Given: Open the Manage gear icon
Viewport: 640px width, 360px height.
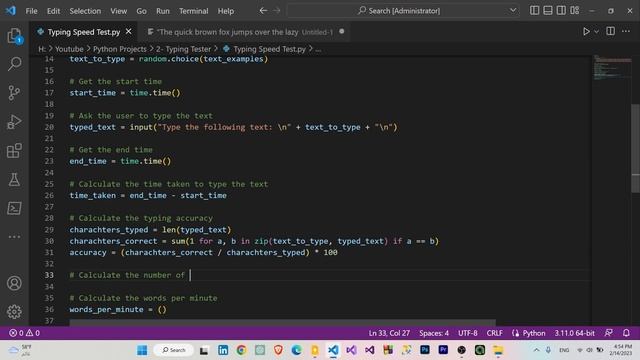Looking at the screenshot, I should pos(14,312).
